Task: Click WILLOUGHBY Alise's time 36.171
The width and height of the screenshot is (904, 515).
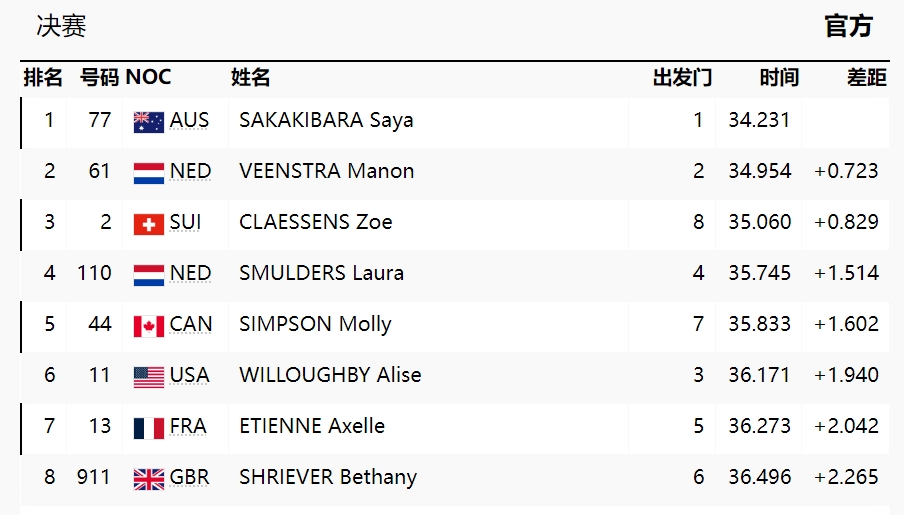Action: 759,376
